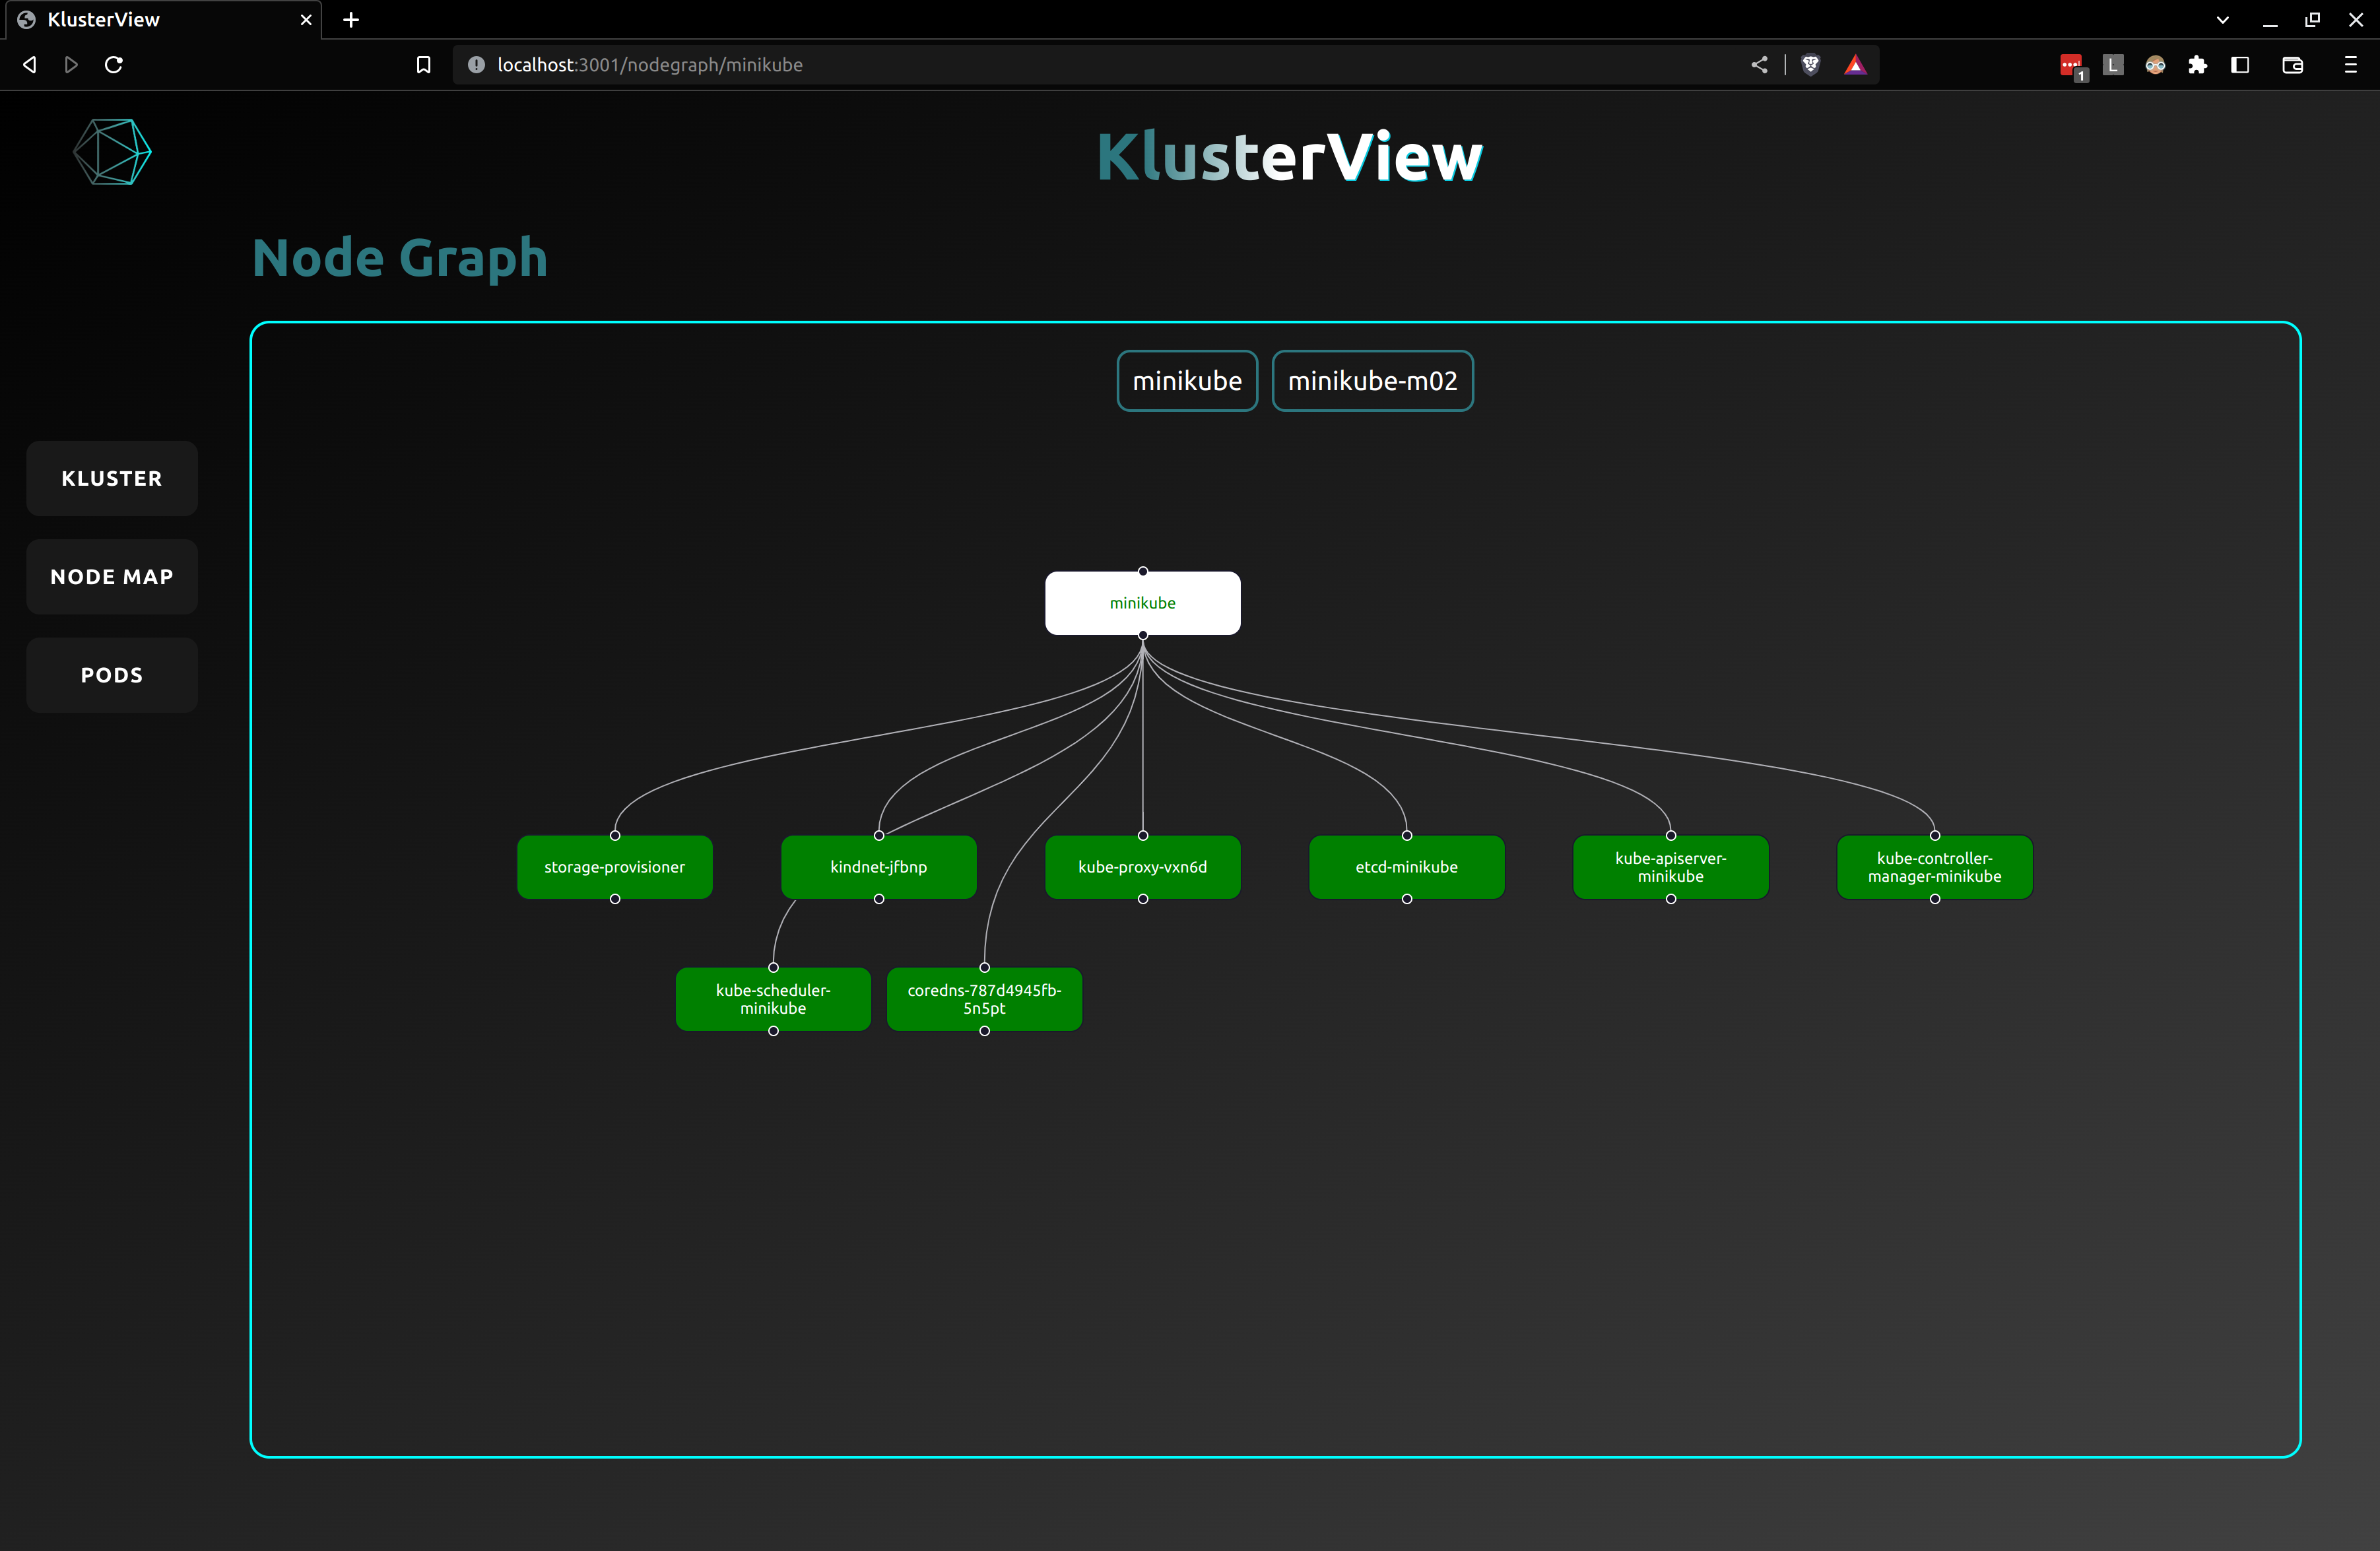Click the kindnet-jfbnp pod node

click(x=879, y=867)
